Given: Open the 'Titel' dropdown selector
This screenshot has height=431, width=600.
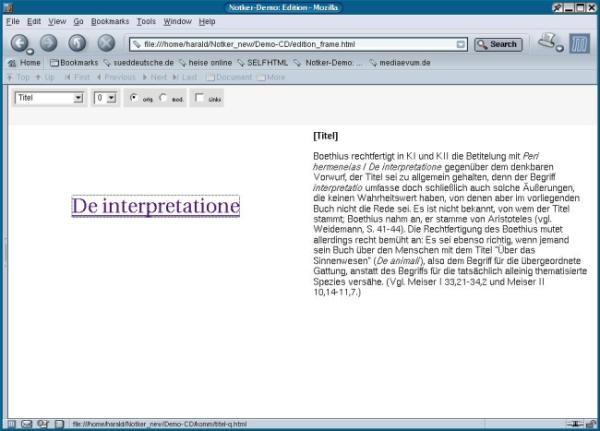Looking at the screenshot, I should 49,98.
